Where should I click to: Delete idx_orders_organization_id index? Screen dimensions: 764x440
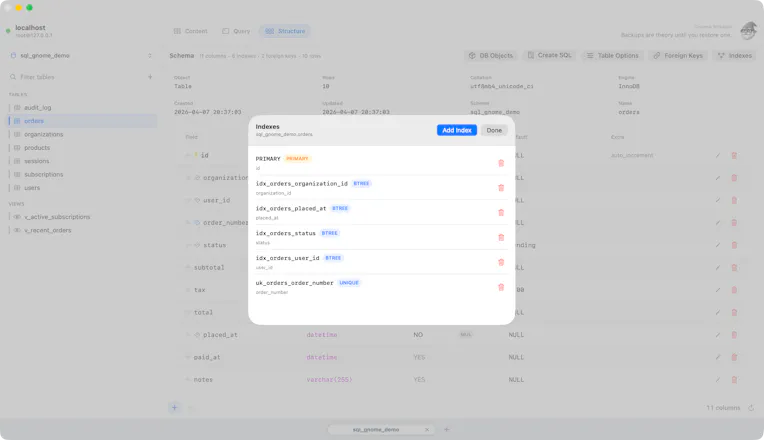pos(501,188)
